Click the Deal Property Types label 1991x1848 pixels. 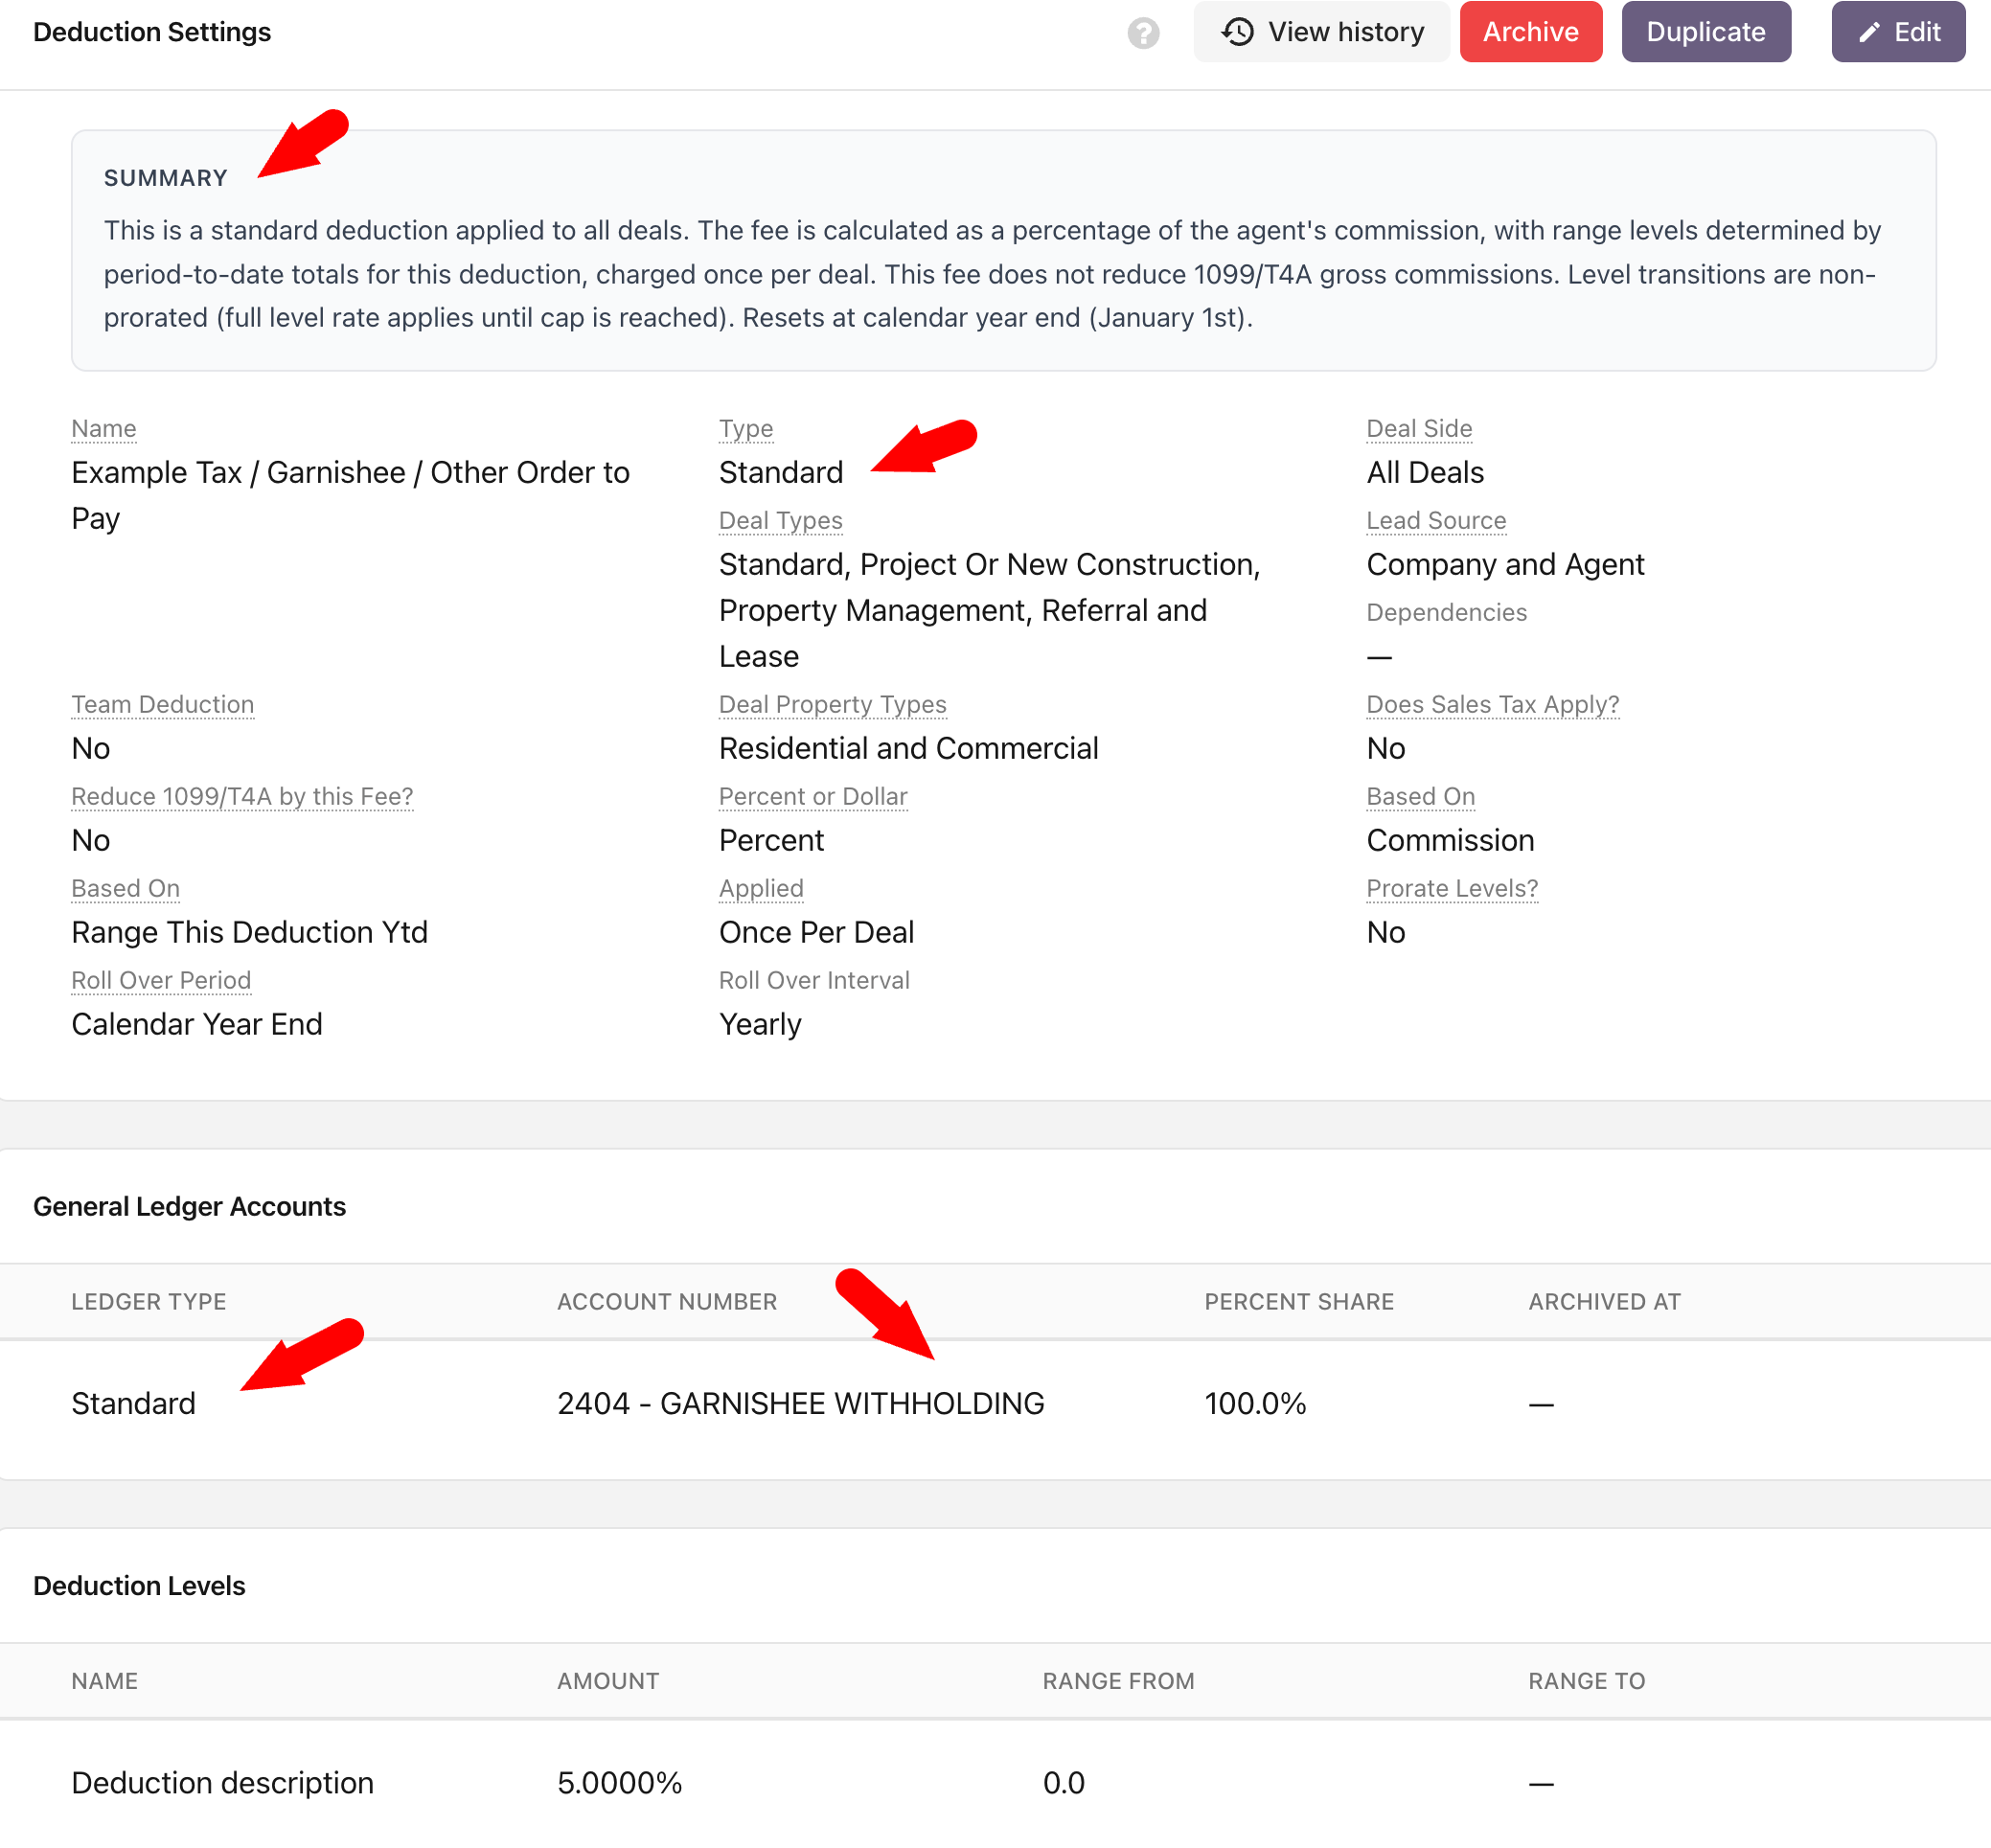pyautogui.click(x=833, y=704)
